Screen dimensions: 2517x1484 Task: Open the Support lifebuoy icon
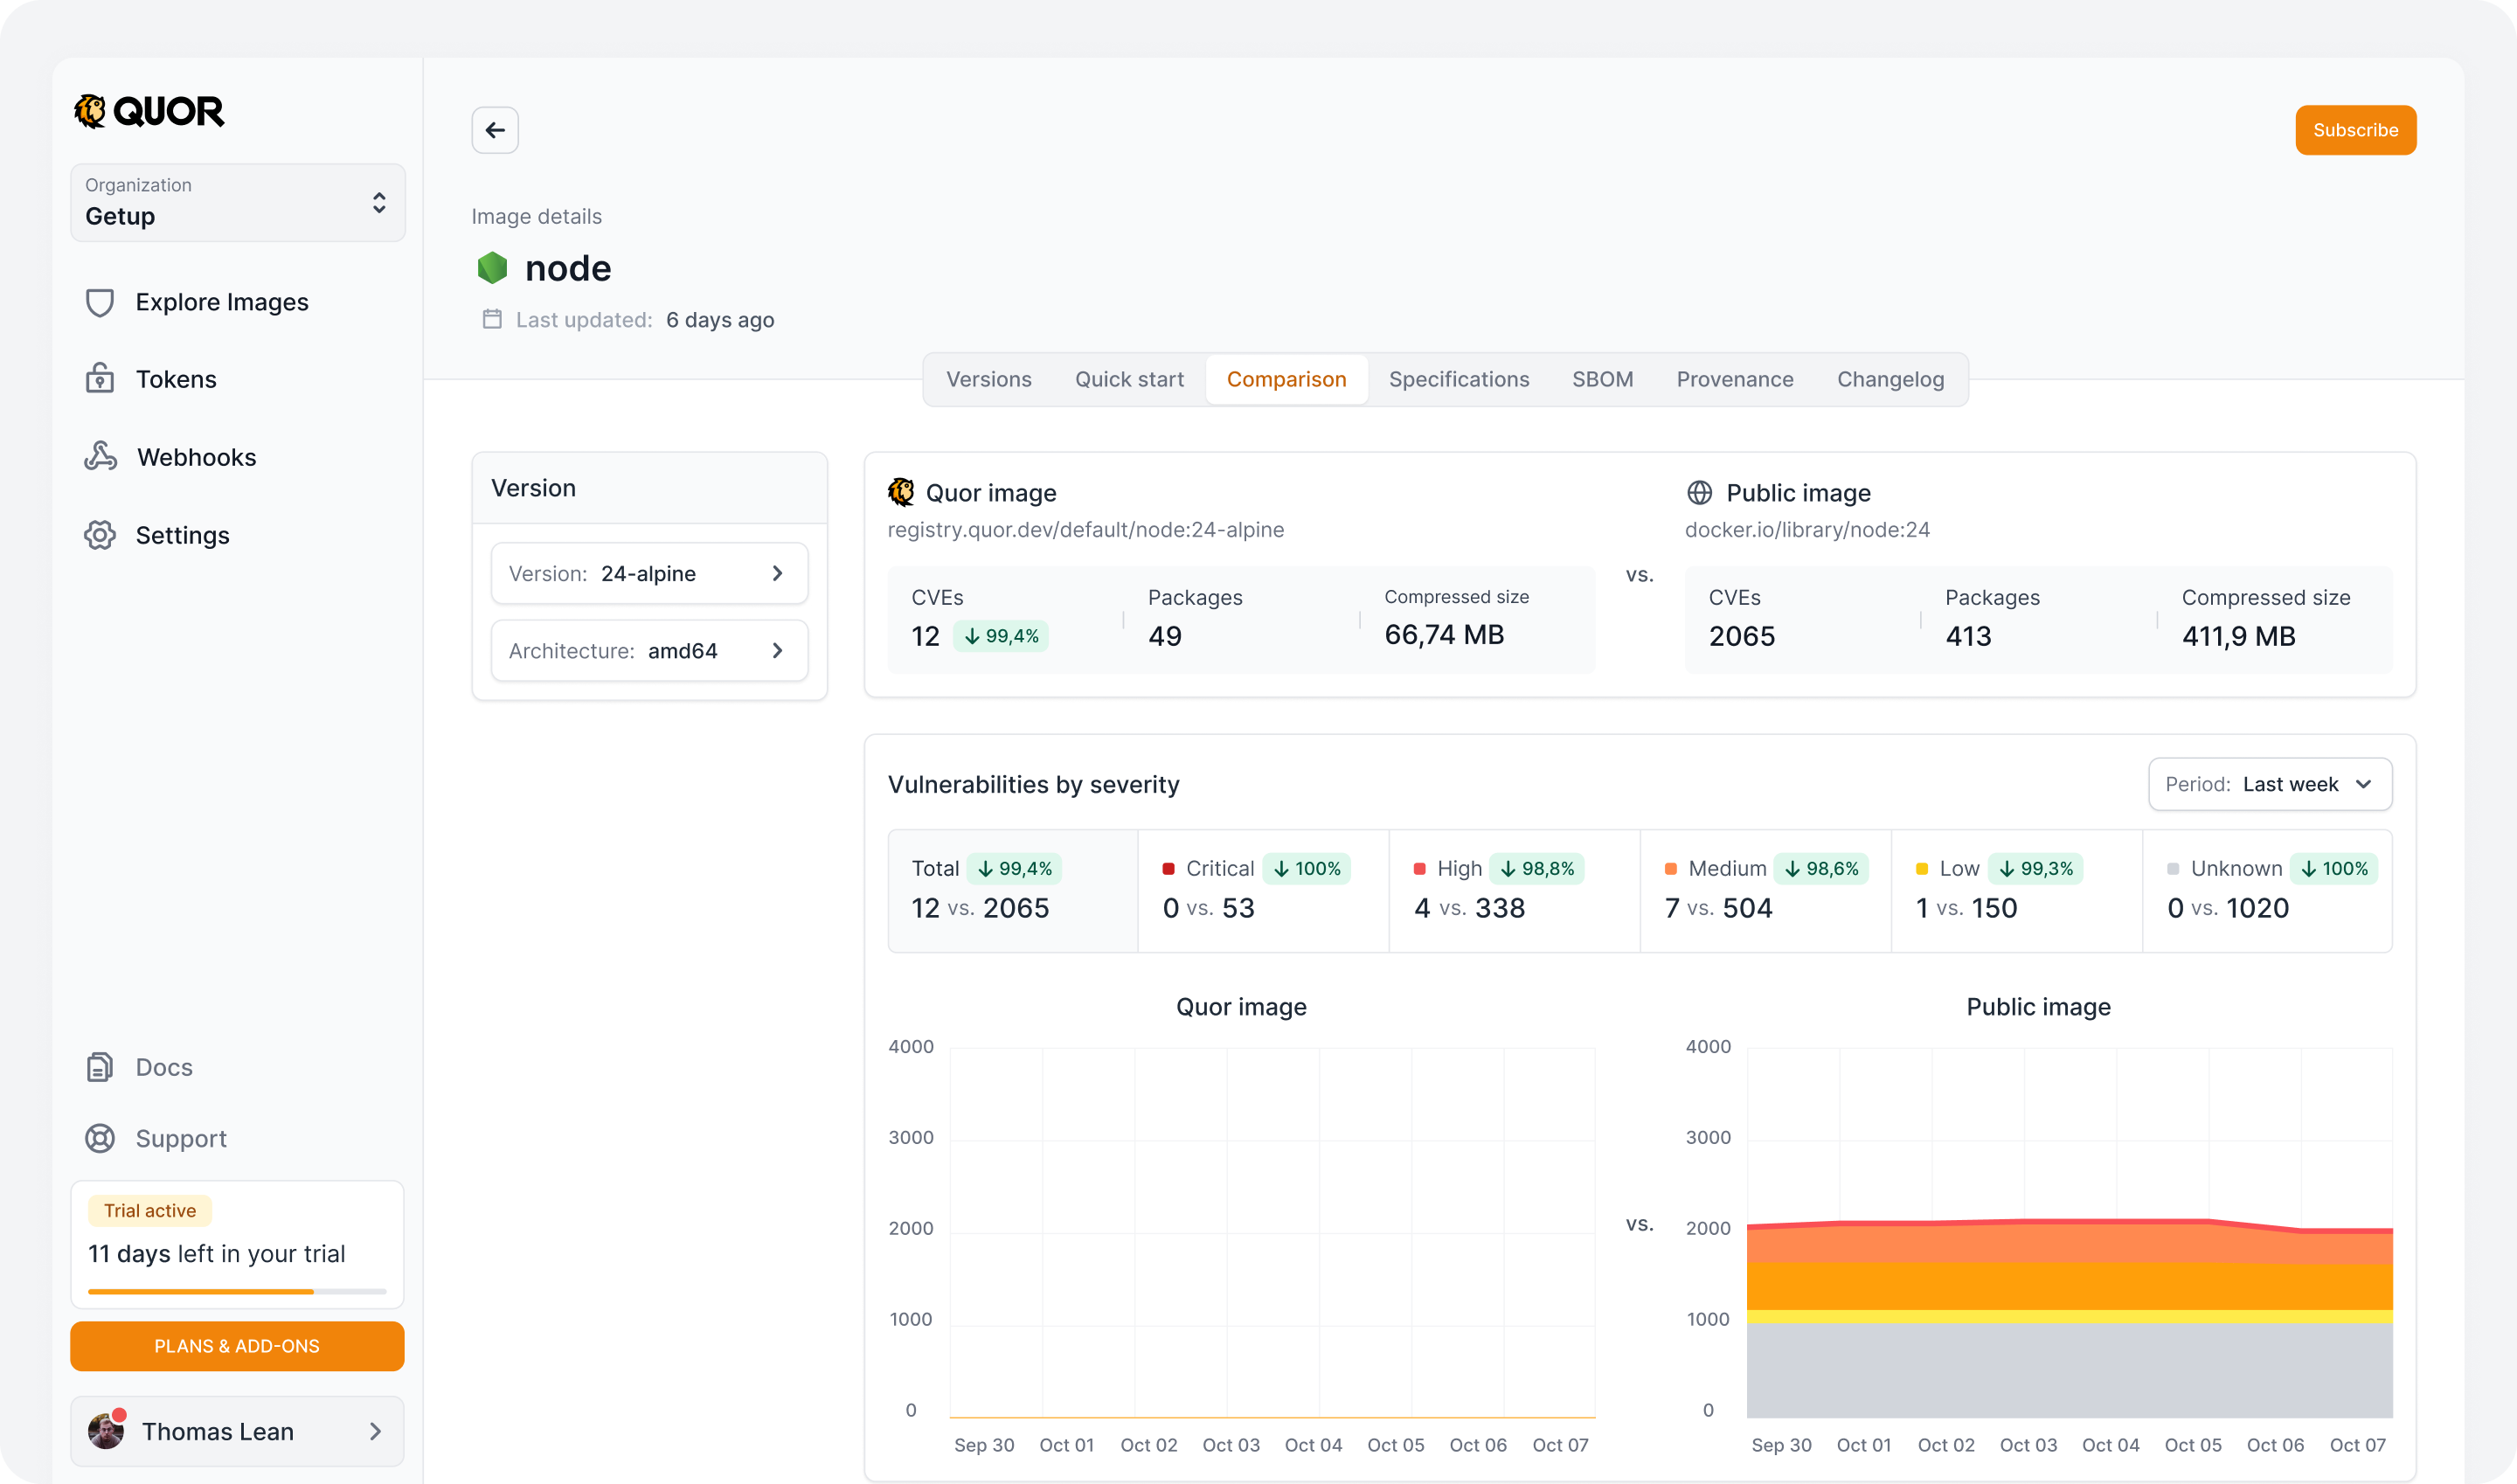pyautogui.click(x=100, y=1138)
